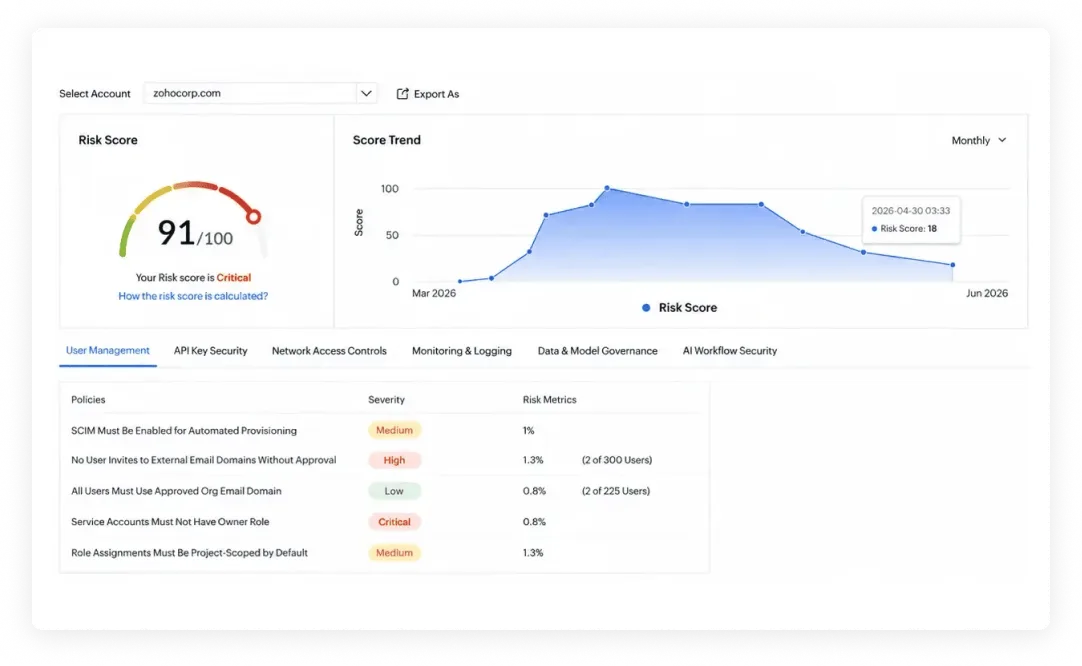Click the Mar 2026 axis label
The width and height of the screenshot is (1082, 666).
434,293
